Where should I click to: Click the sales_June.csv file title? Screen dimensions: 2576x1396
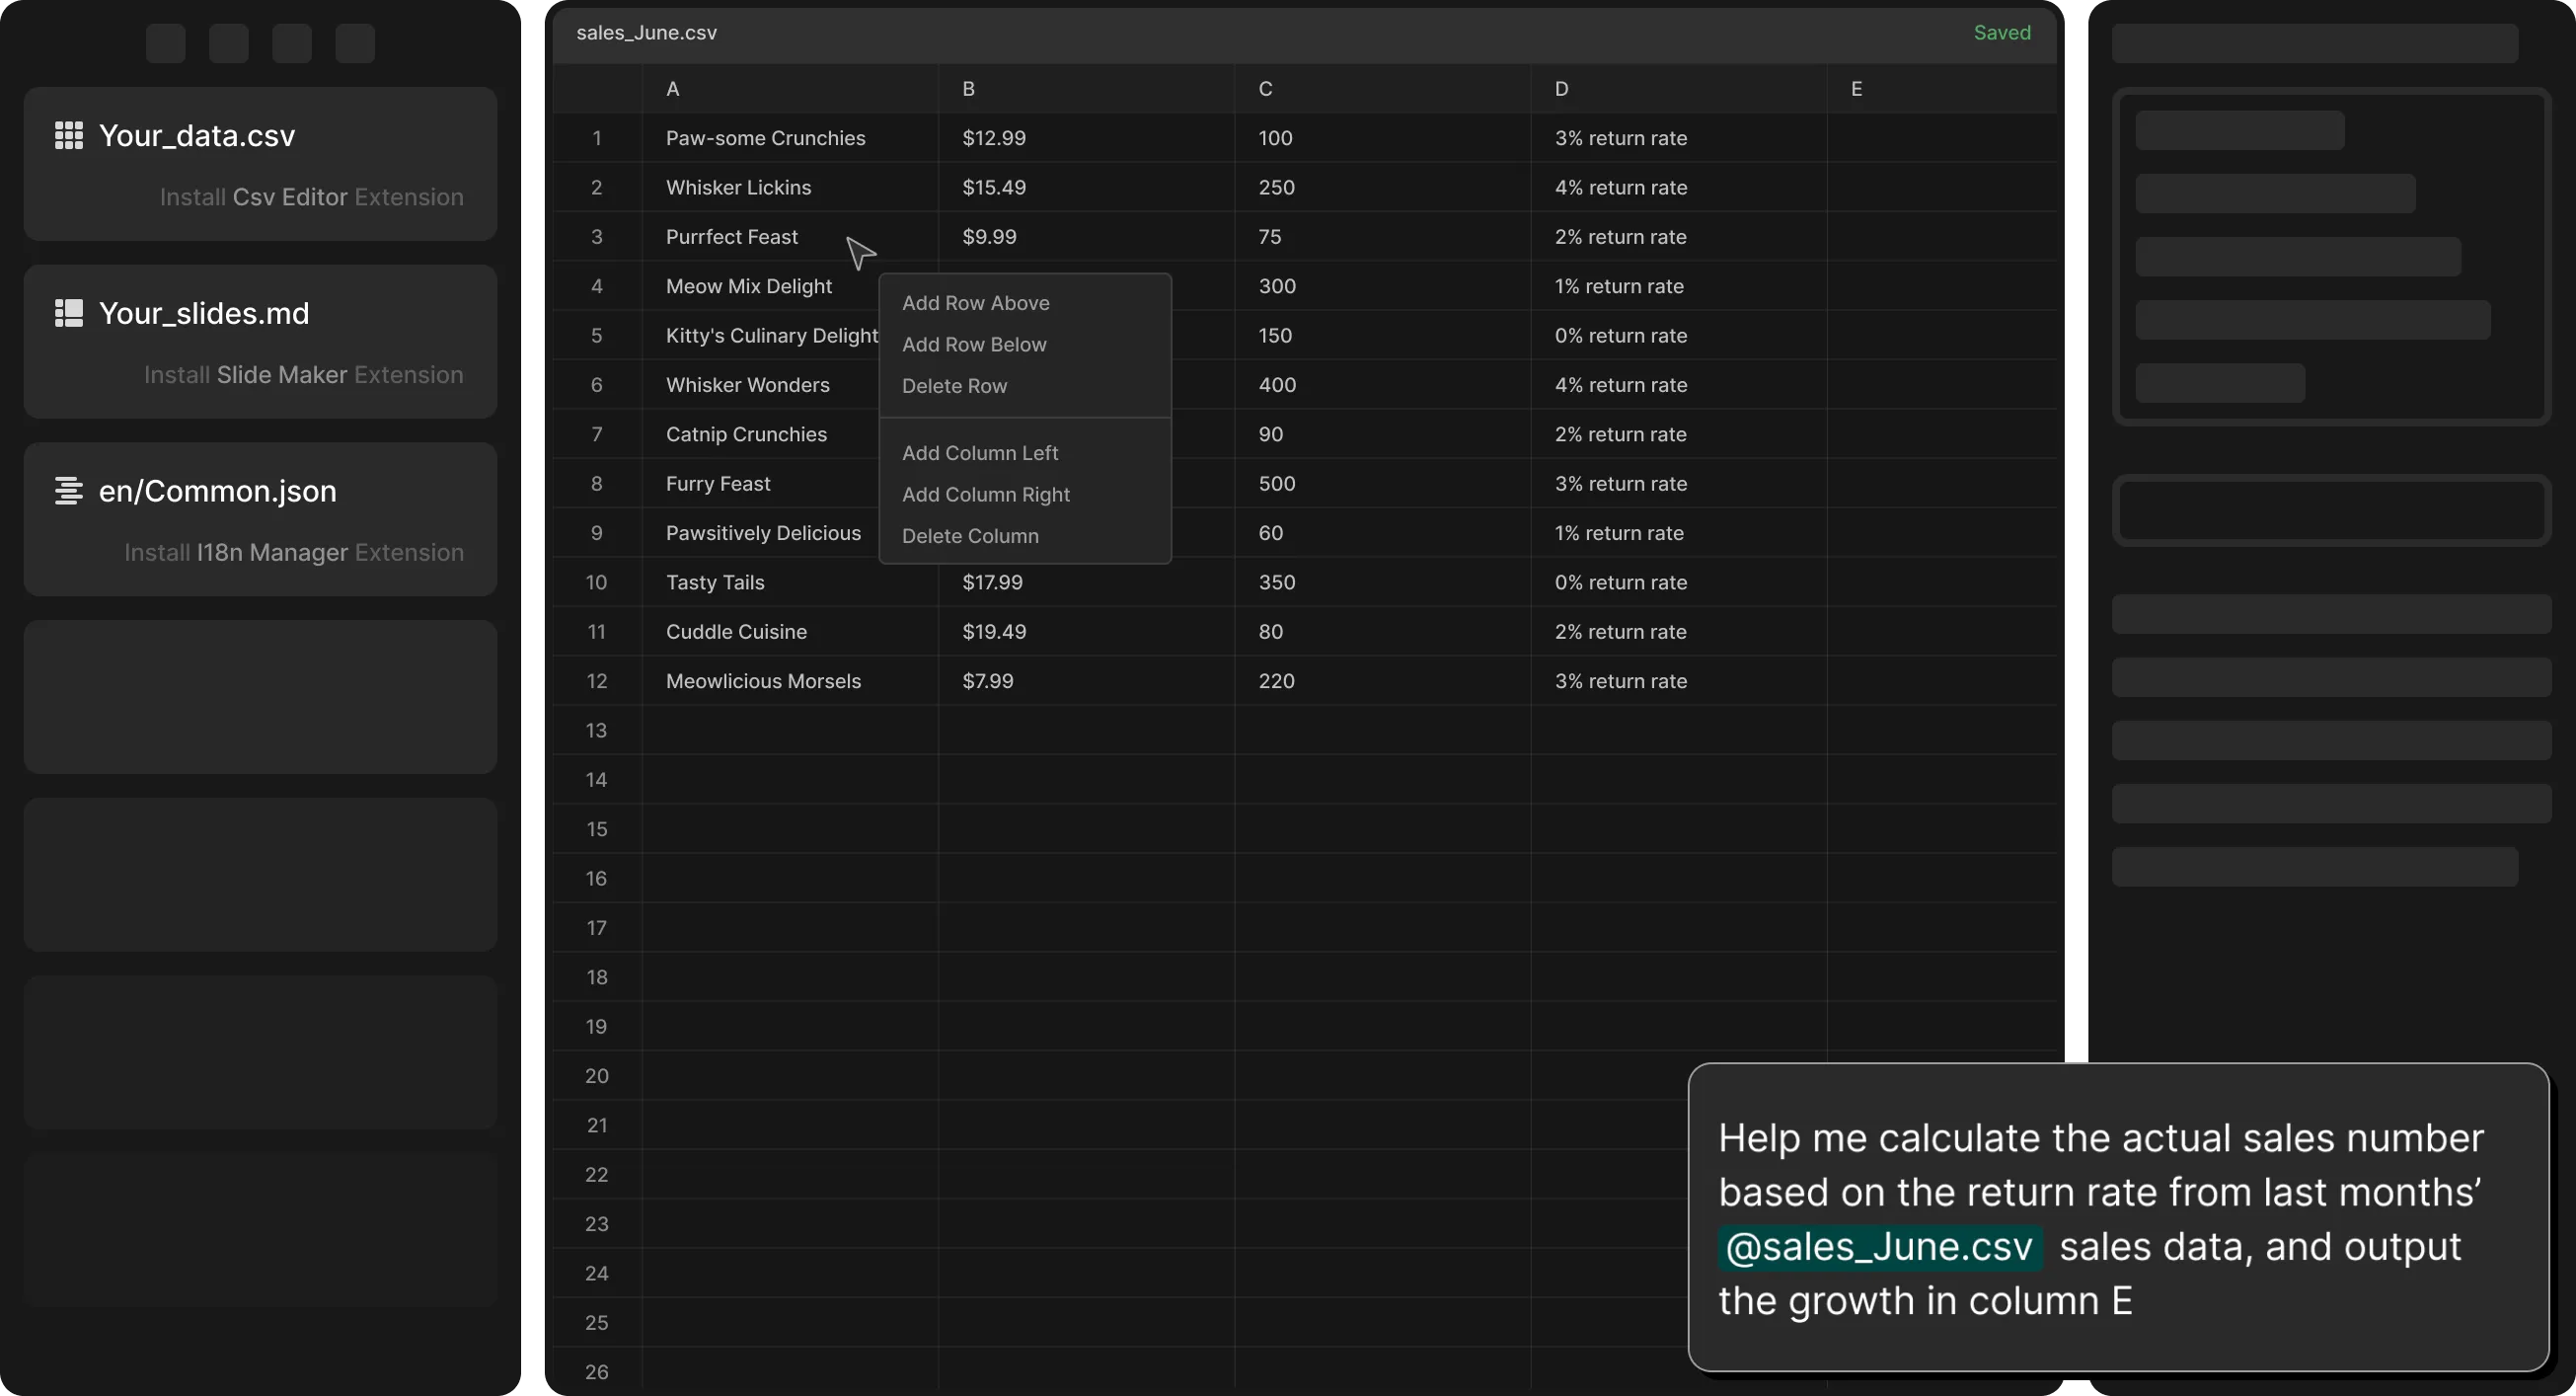pos(646,33)
